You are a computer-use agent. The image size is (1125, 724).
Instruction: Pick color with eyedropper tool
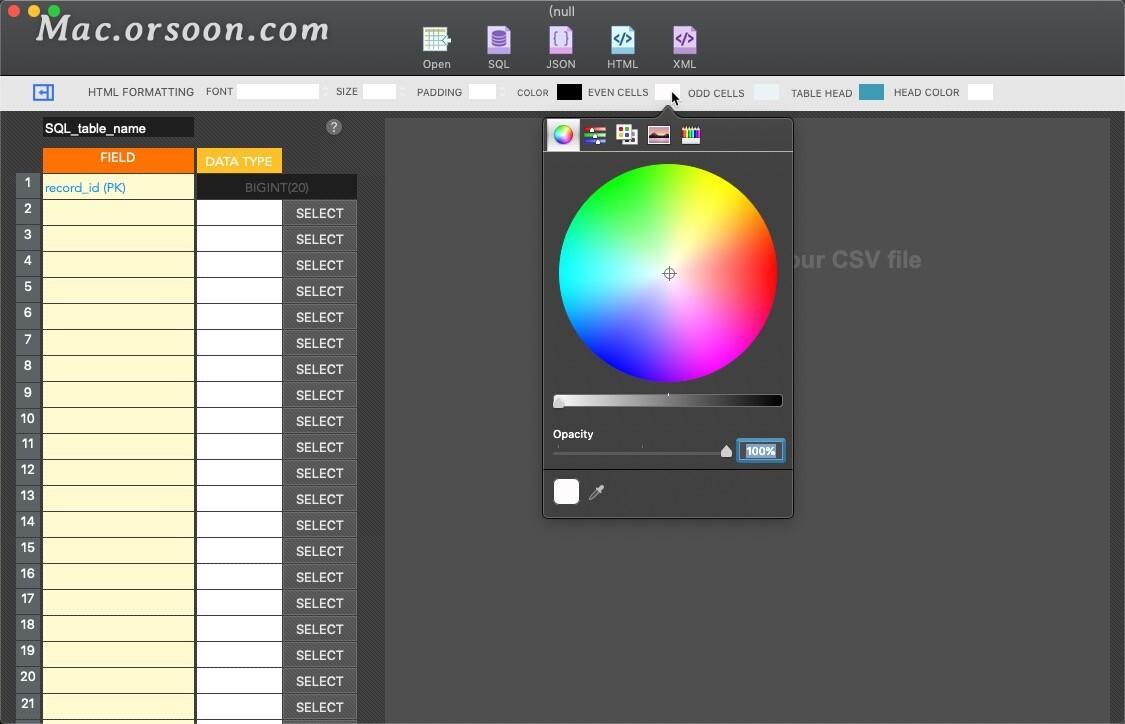[596, 492]
